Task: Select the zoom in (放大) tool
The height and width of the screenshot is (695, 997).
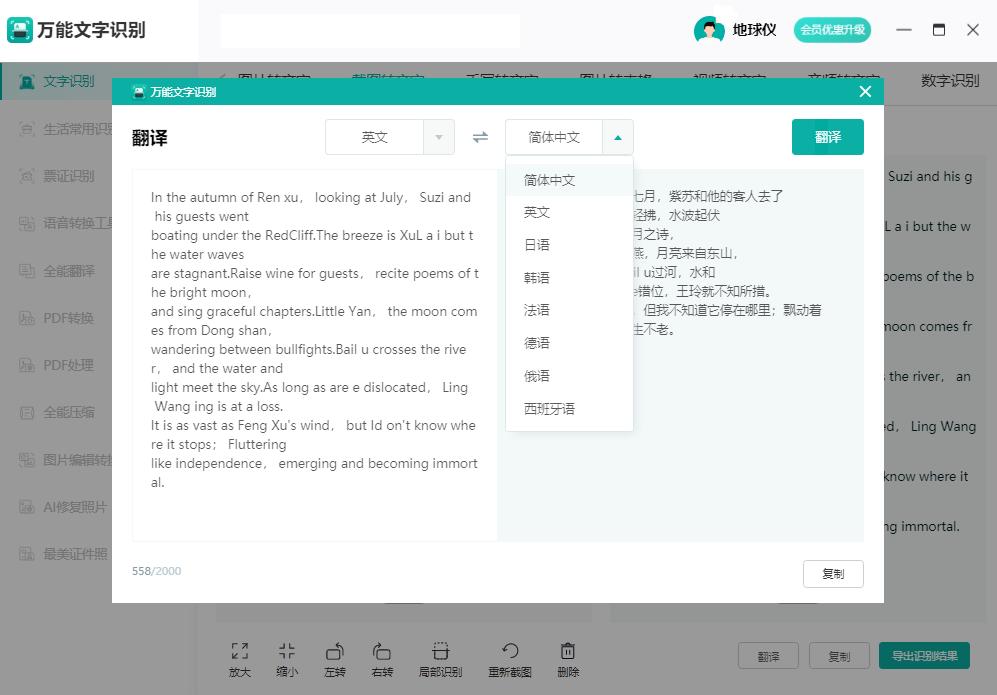Action: 240,658
